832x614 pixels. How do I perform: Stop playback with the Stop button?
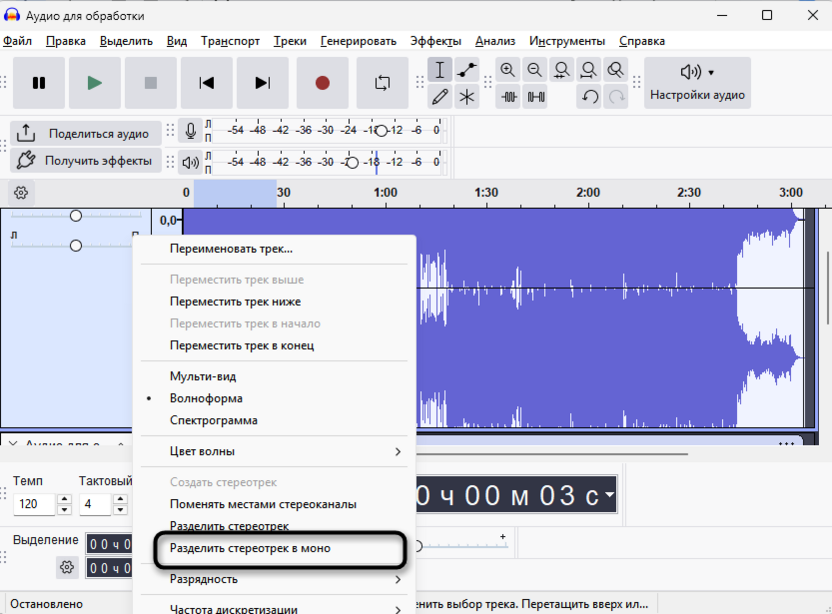click(x=151, y=83)
